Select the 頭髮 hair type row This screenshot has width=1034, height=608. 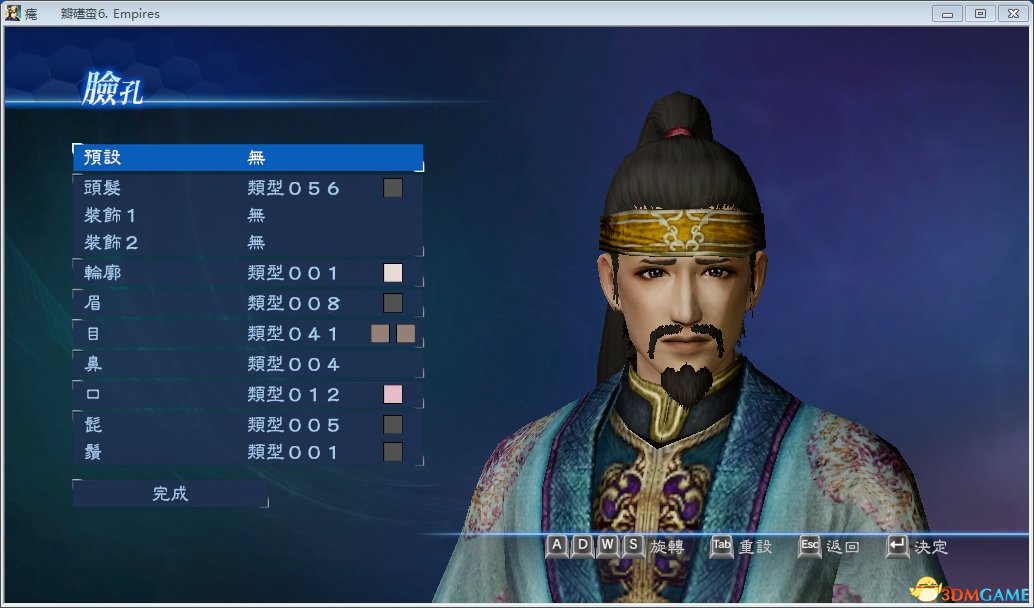248,188
